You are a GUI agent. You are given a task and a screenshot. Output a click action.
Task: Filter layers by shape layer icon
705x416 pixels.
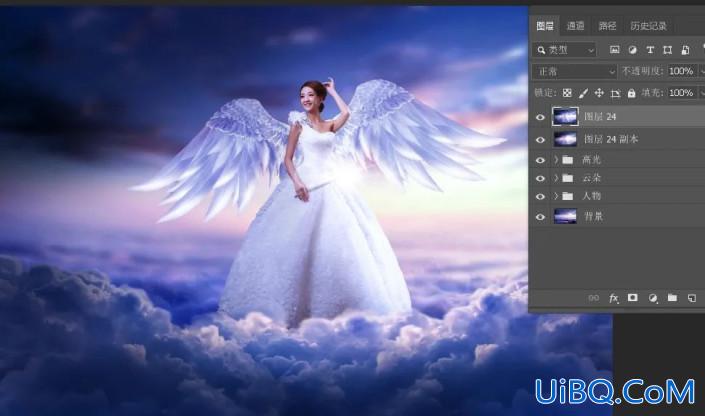click(667, 50)
